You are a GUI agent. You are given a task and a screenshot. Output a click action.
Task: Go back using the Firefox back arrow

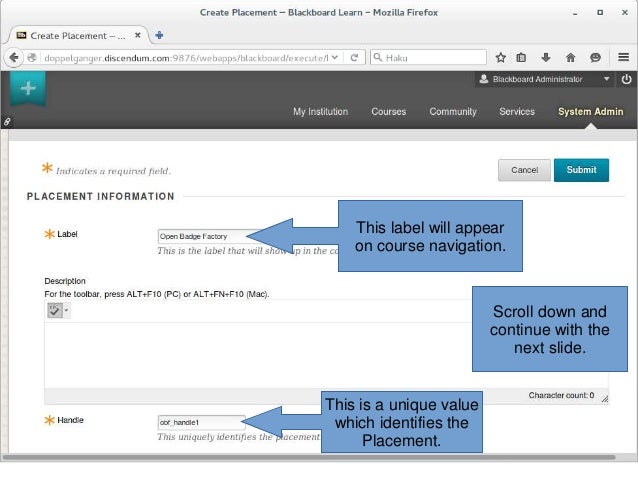tap(14, 57)
